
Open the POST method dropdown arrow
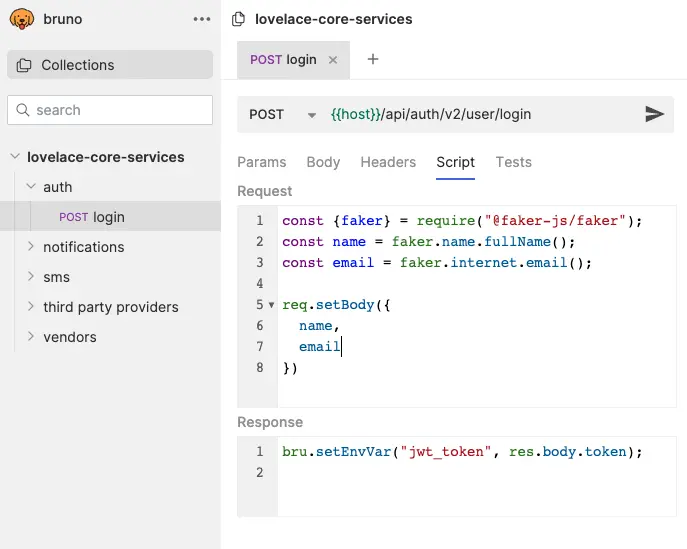tap(312, 115)
